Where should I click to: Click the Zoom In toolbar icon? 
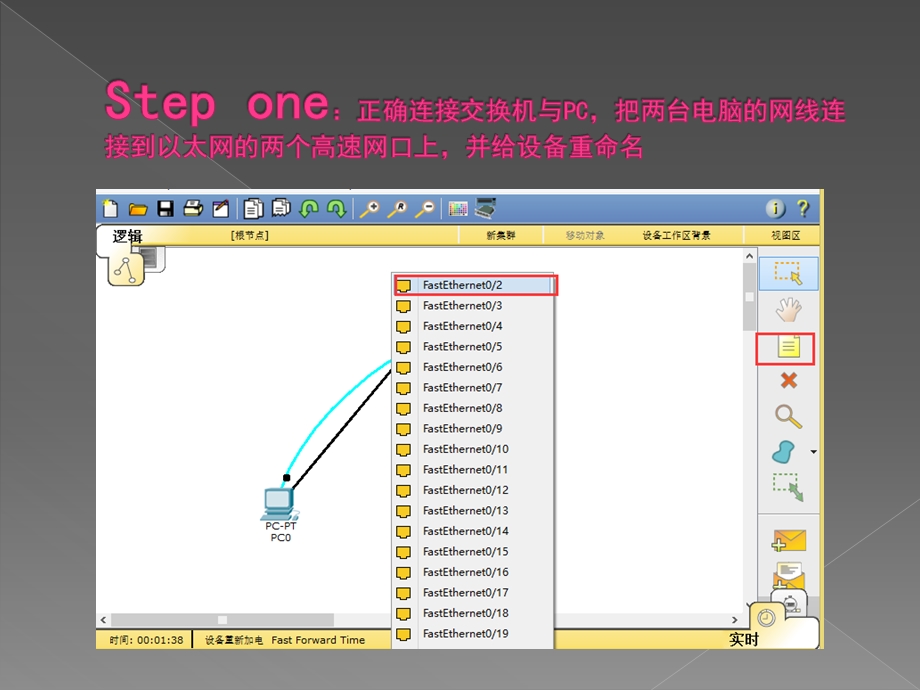(x=371, y=208)
